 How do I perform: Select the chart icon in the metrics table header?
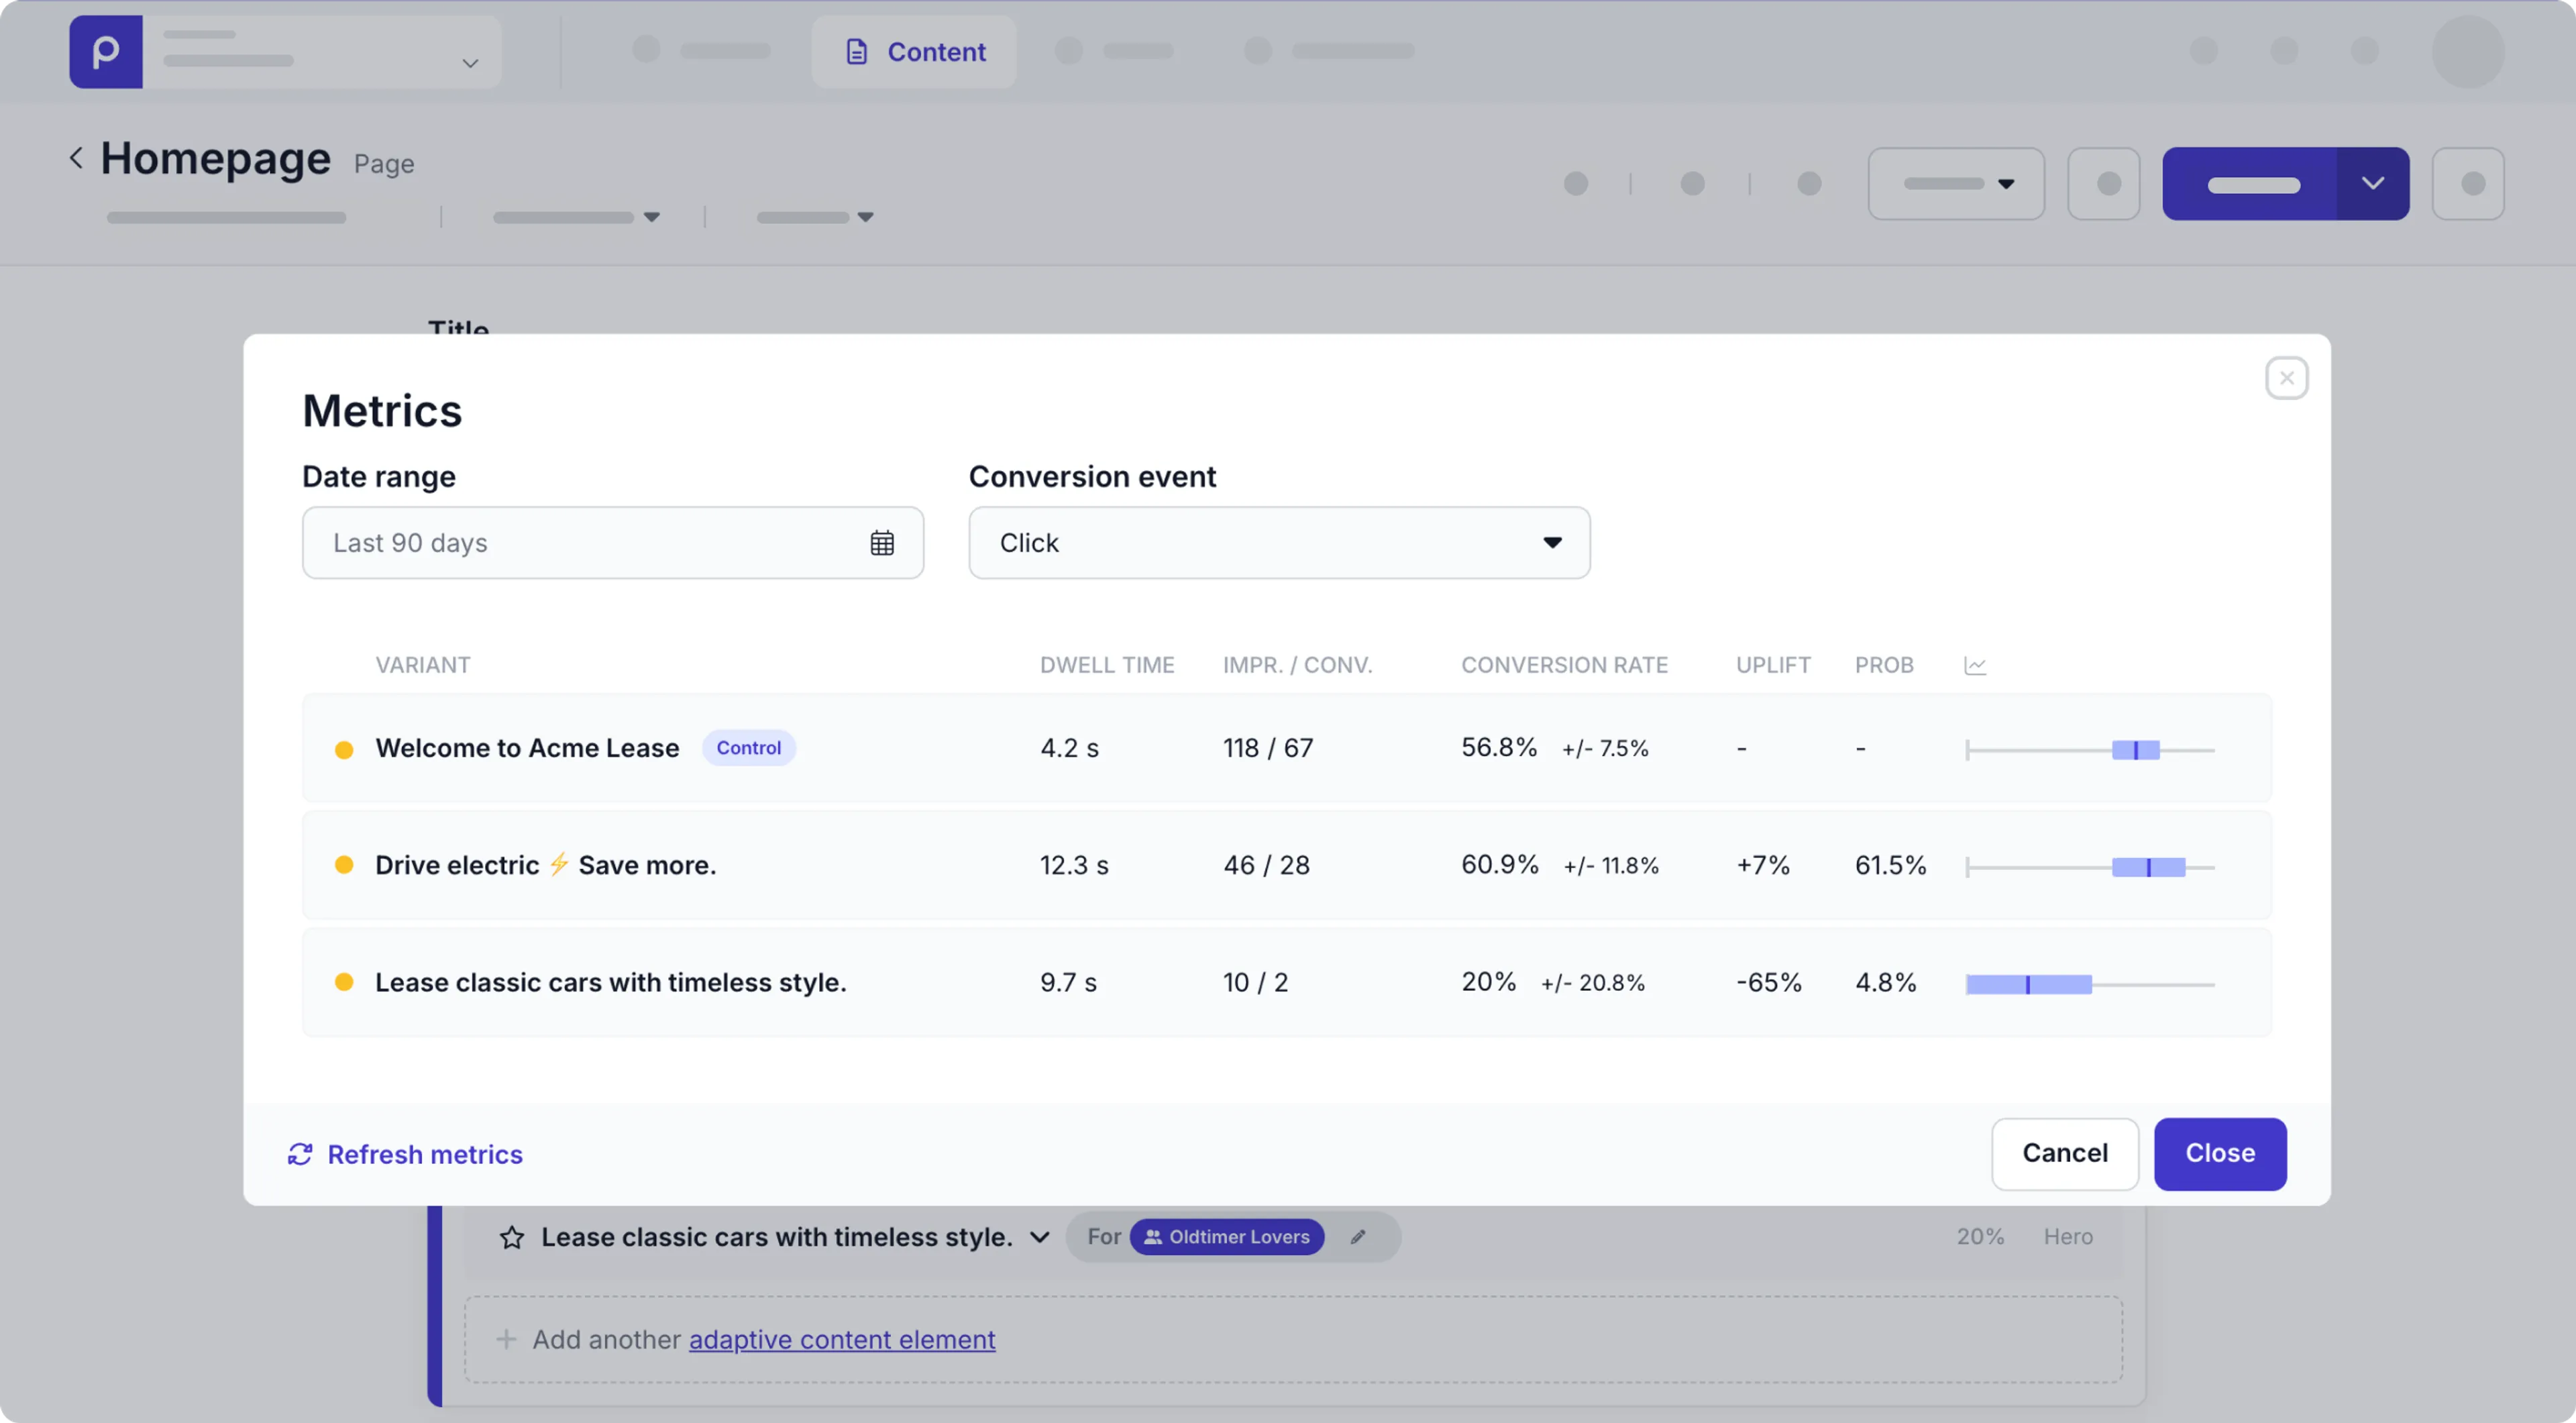1977,664
